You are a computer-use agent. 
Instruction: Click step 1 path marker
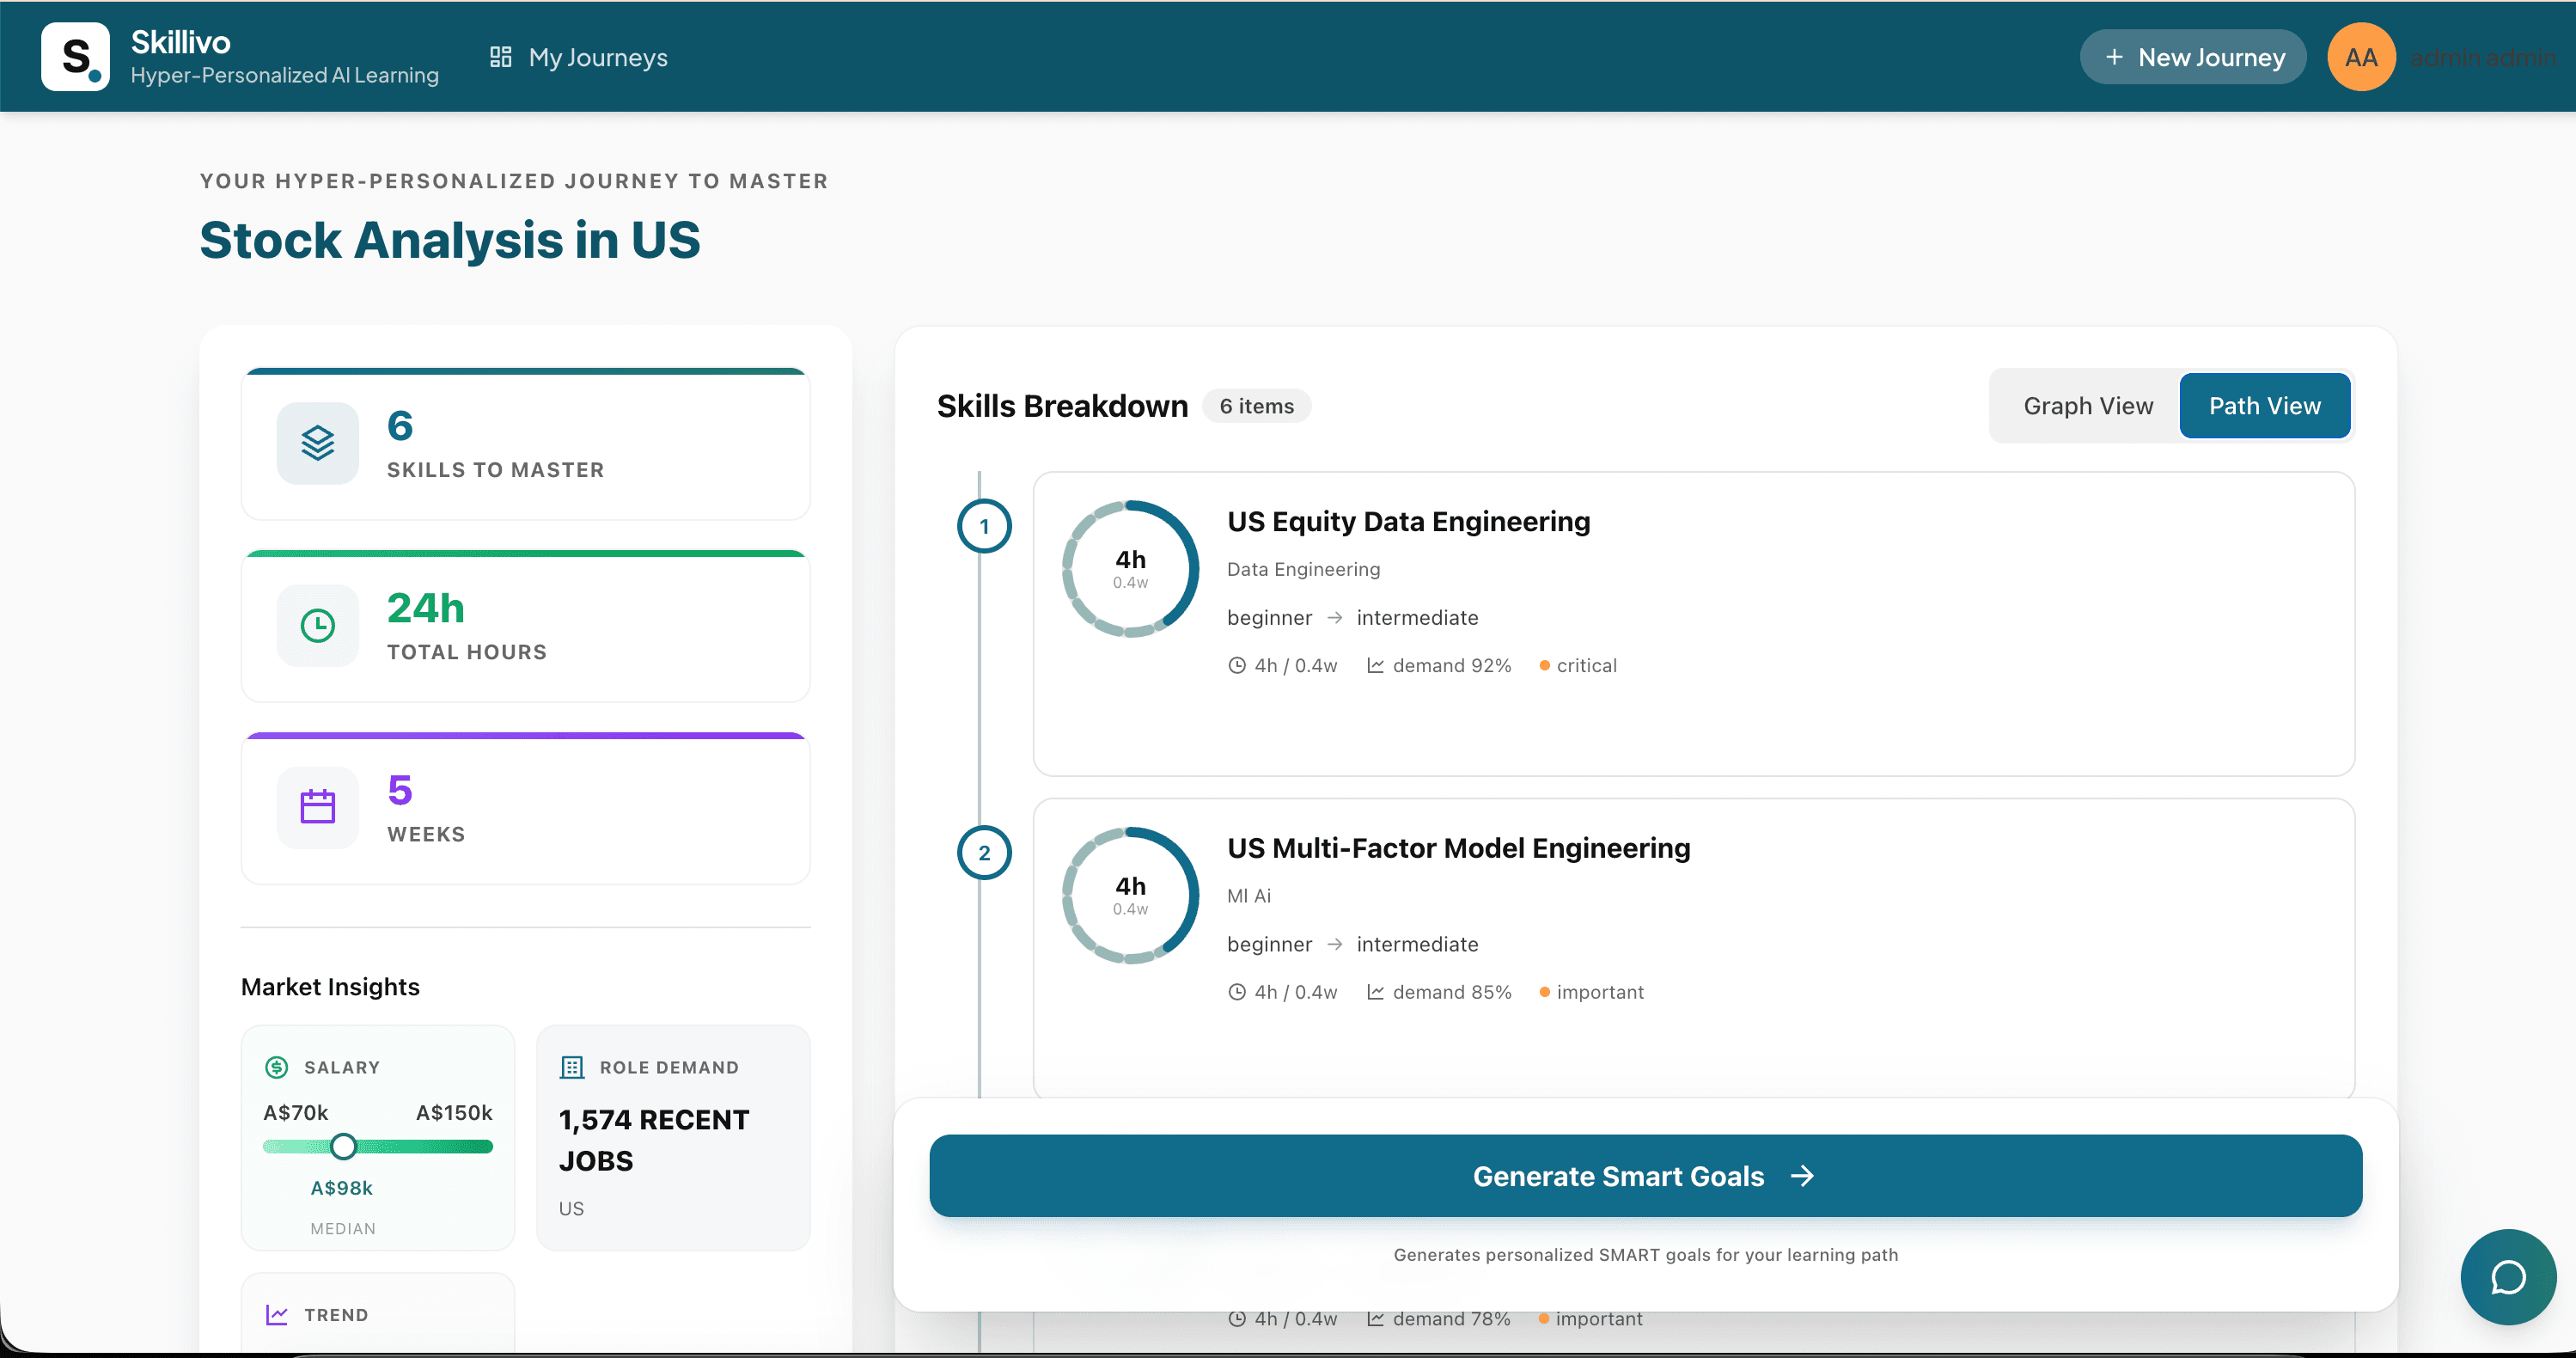[x=984, y=526]
